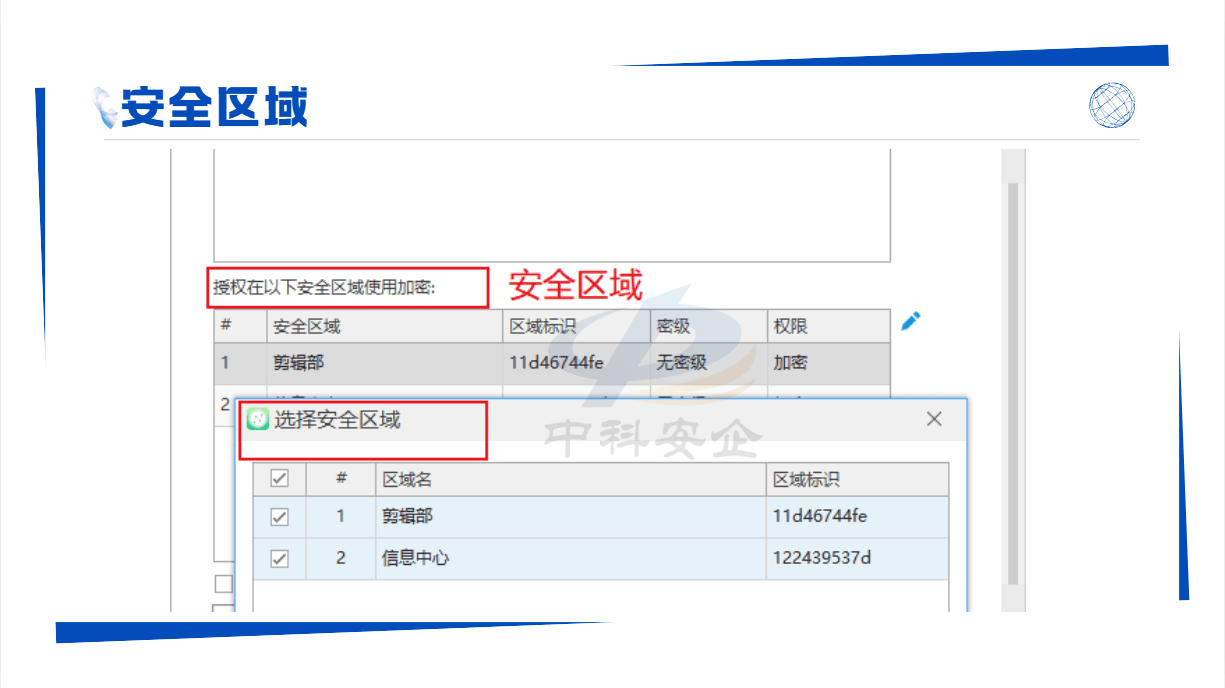Close the 选择安全区域 dialog
1225x688 pixels.
pos(934,419)
